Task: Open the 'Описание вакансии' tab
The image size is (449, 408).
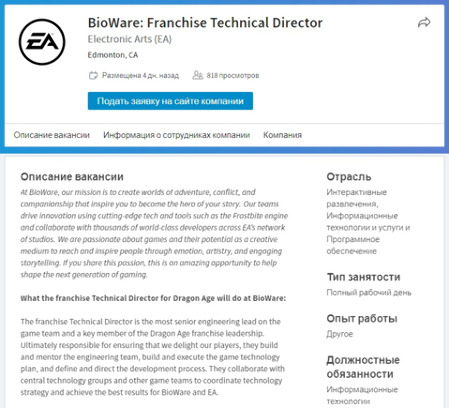Action: coord(52,135)
